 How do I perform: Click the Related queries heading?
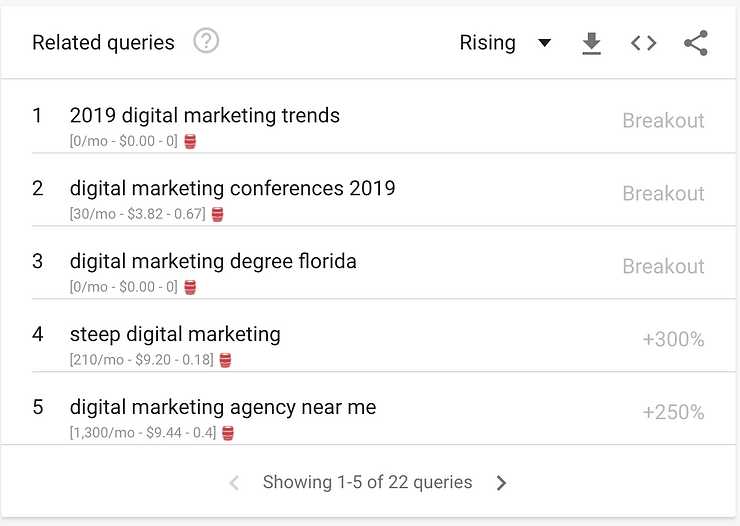[103, 42]
